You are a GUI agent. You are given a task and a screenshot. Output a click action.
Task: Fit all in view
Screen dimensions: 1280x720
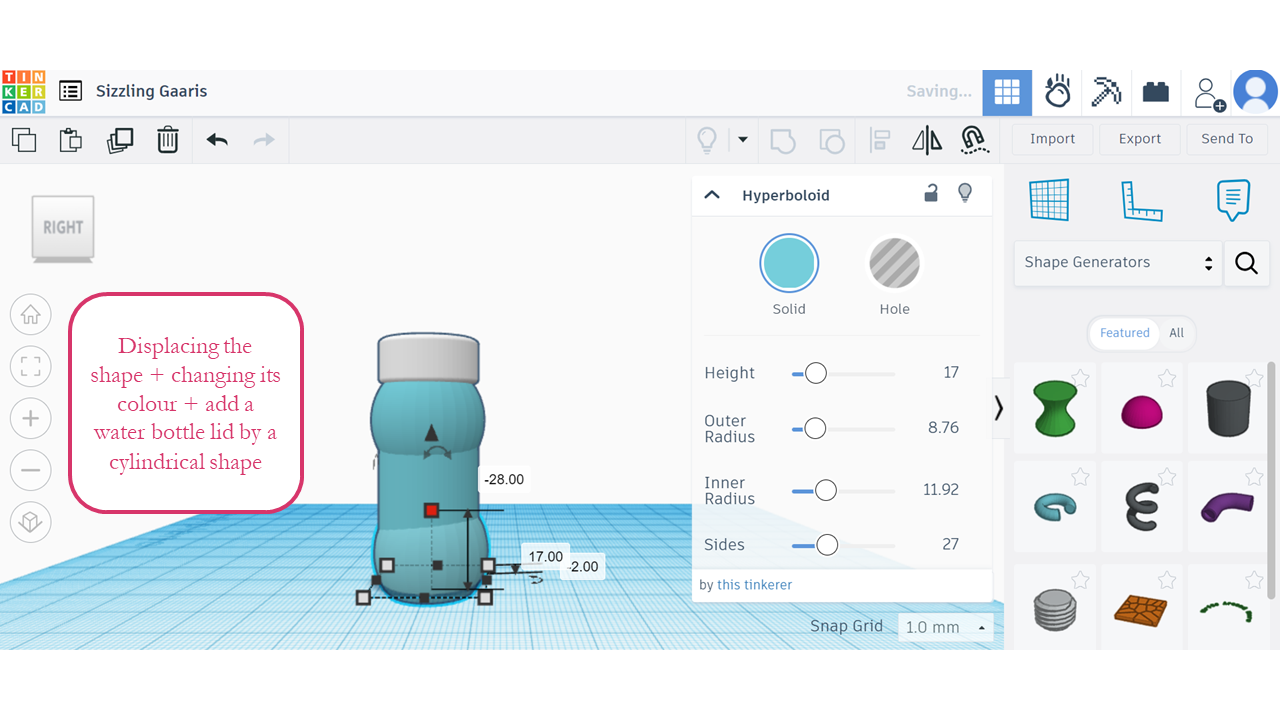(x=31, y=367)
